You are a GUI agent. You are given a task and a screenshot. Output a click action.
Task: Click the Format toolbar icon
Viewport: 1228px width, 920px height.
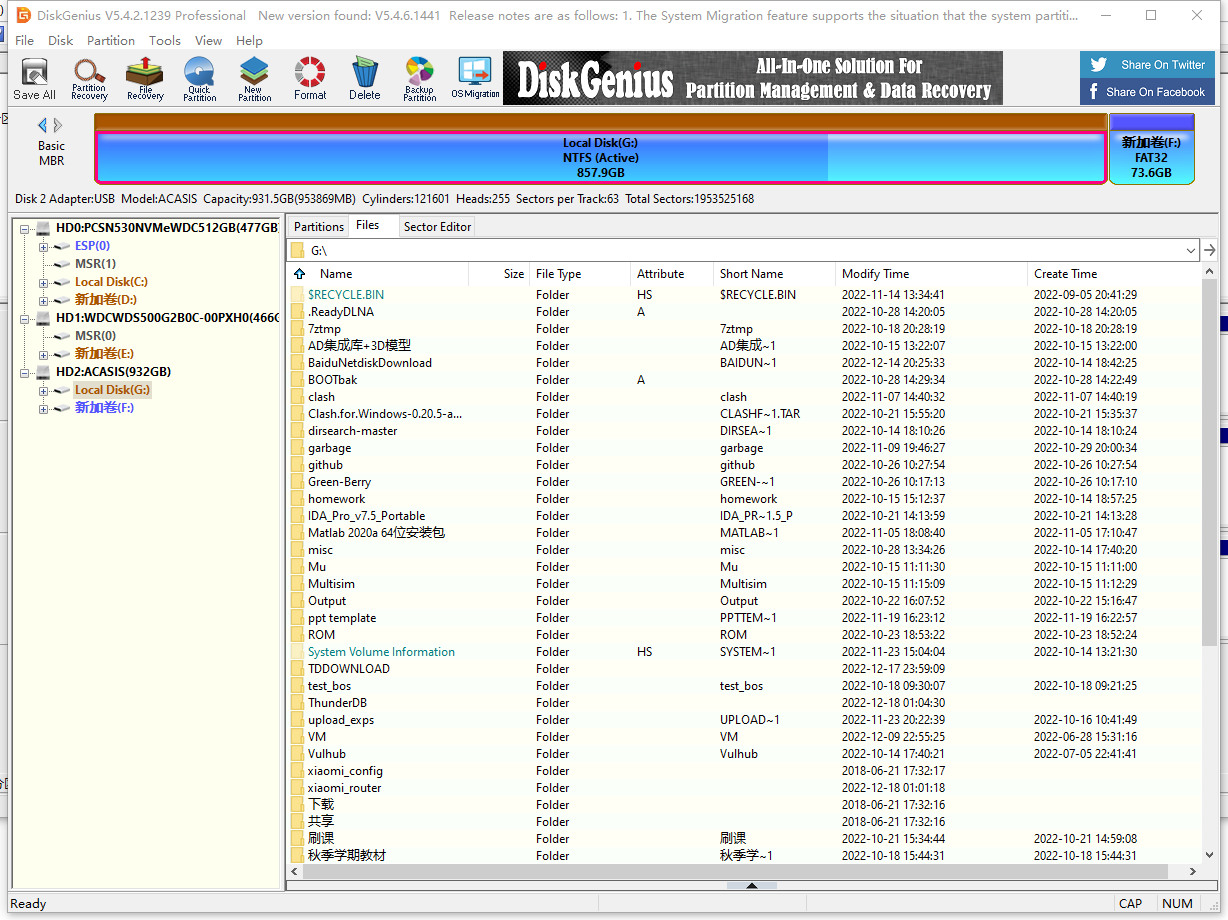310,78
